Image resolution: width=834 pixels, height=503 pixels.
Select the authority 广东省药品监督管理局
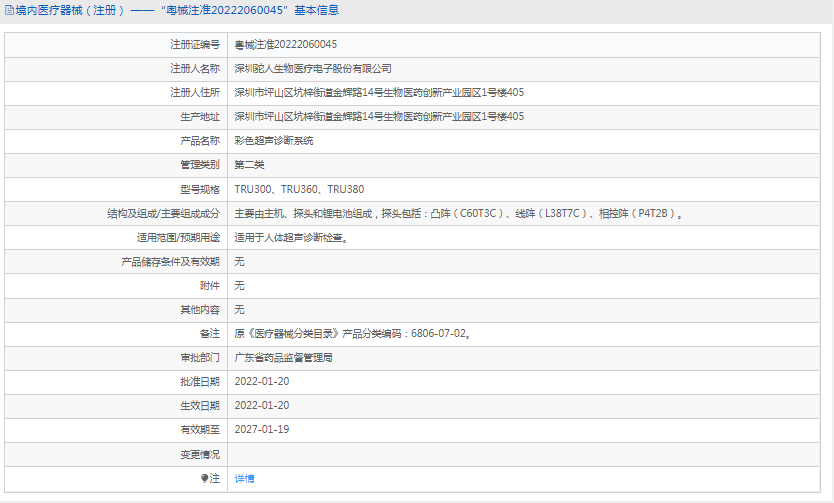(283, 358)
